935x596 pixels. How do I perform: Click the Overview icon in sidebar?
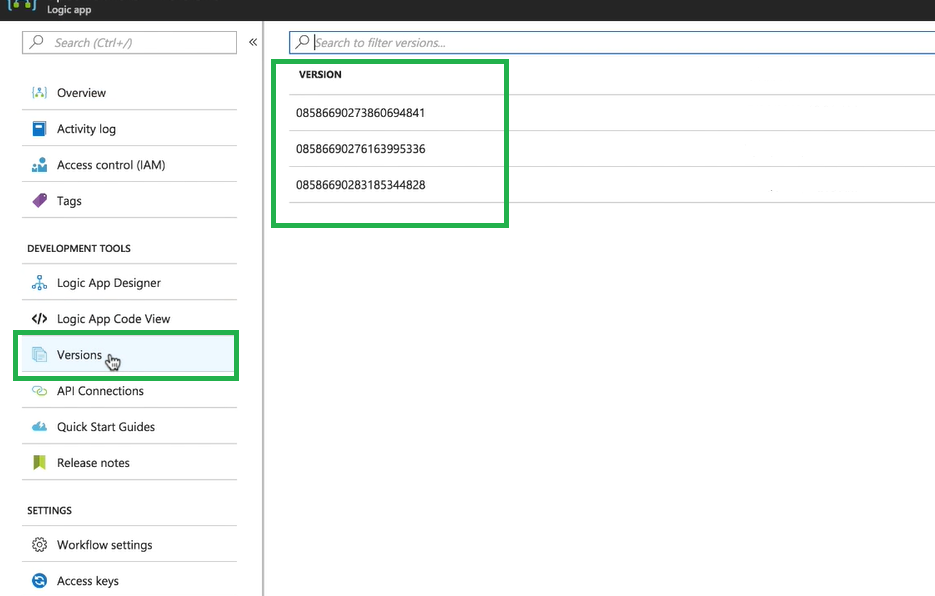[x=40, y=93]
